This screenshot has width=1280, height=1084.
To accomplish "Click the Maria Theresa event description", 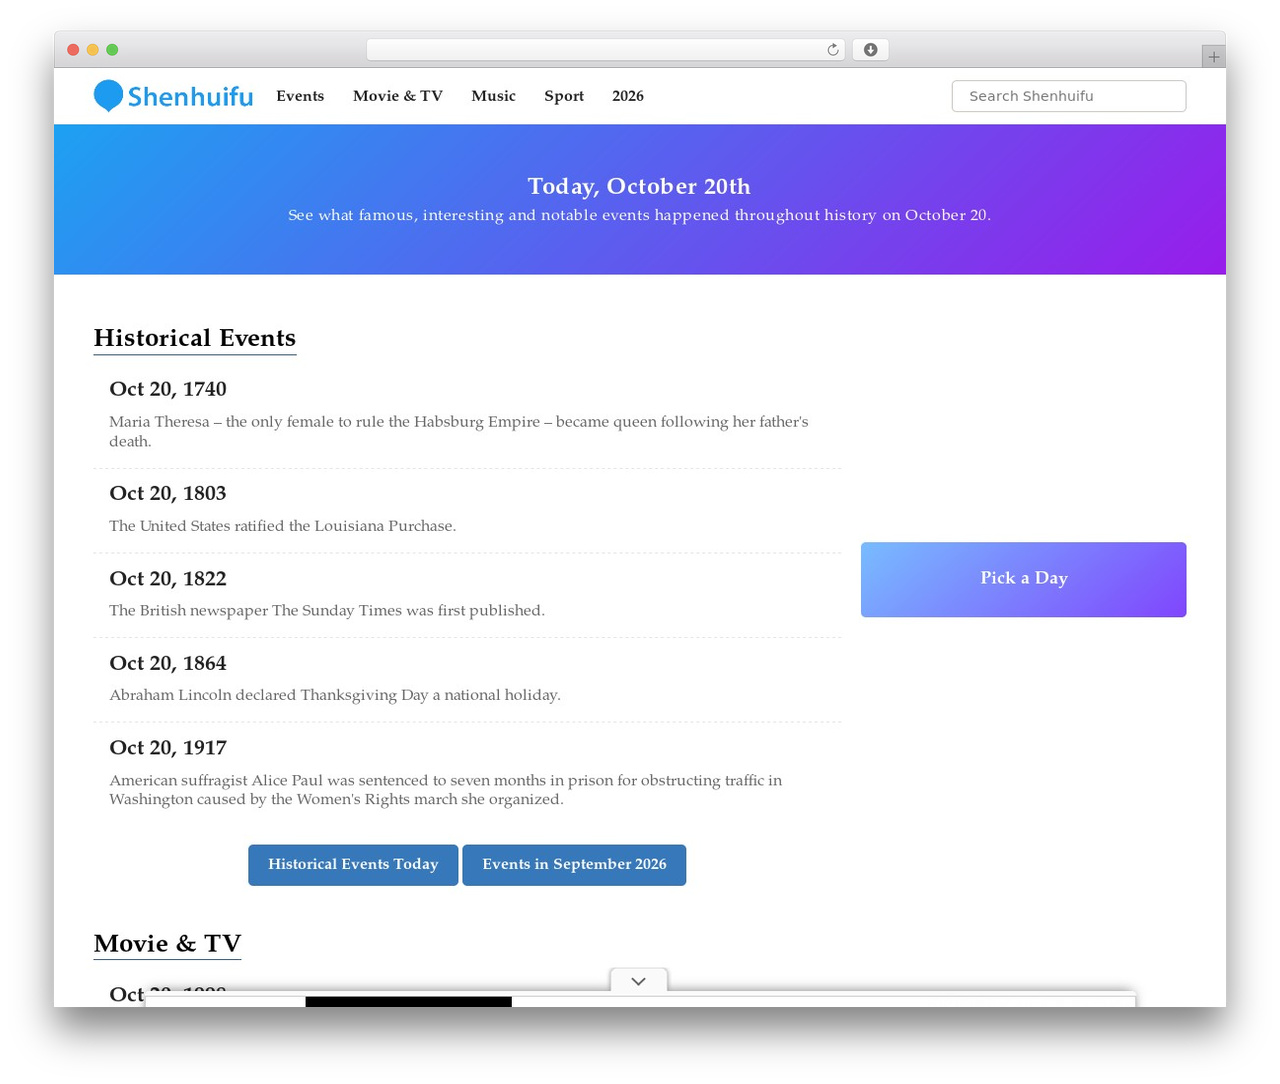I will pos(459,431).
